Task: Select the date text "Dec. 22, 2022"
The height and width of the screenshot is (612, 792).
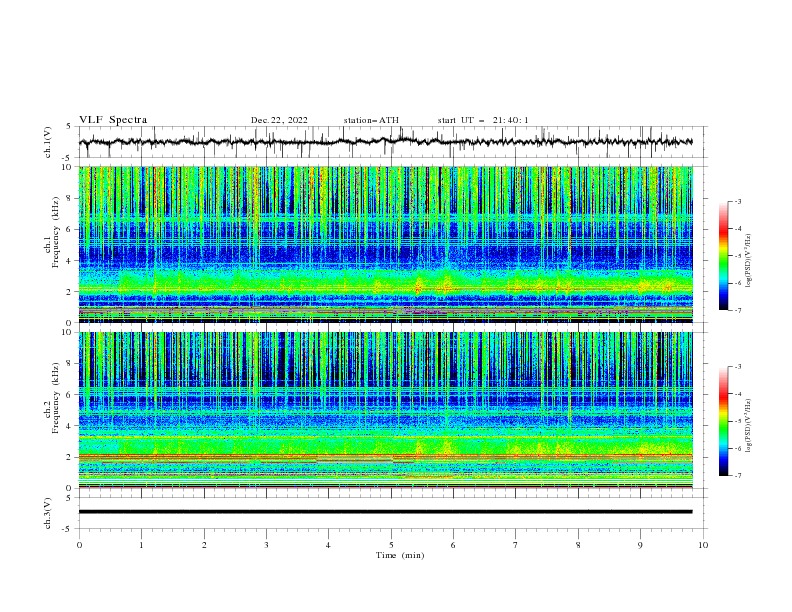Action: [x=279, y=120]
